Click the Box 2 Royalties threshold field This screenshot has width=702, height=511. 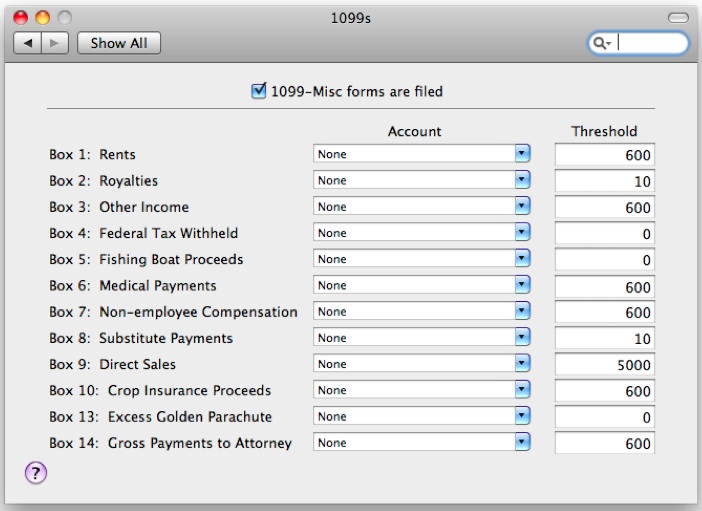pyautogui.click(x=604, y=181)
